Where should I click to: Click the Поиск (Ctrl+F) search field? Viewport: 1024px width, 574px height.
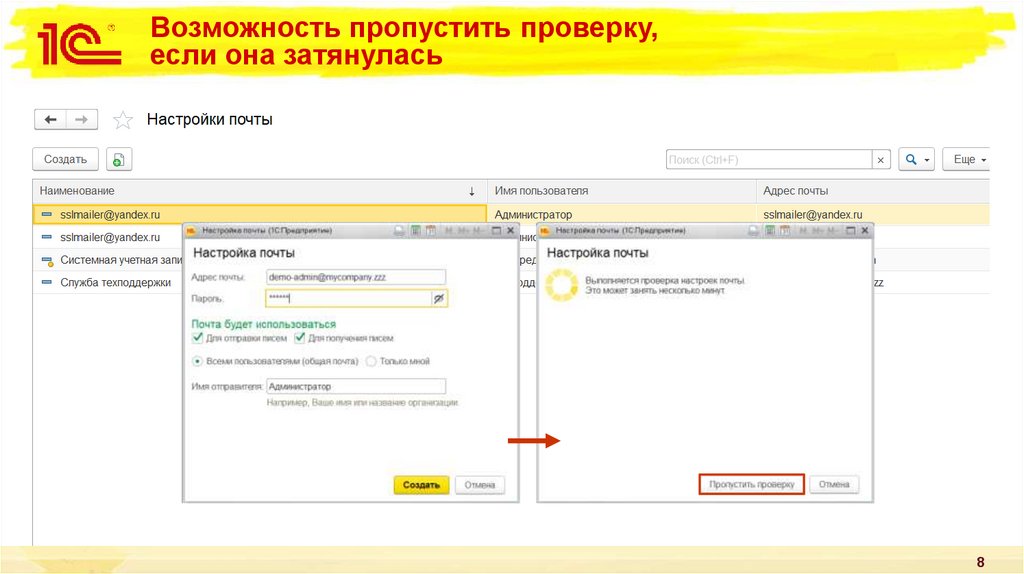pyautogui.click(x=769, y=160)
